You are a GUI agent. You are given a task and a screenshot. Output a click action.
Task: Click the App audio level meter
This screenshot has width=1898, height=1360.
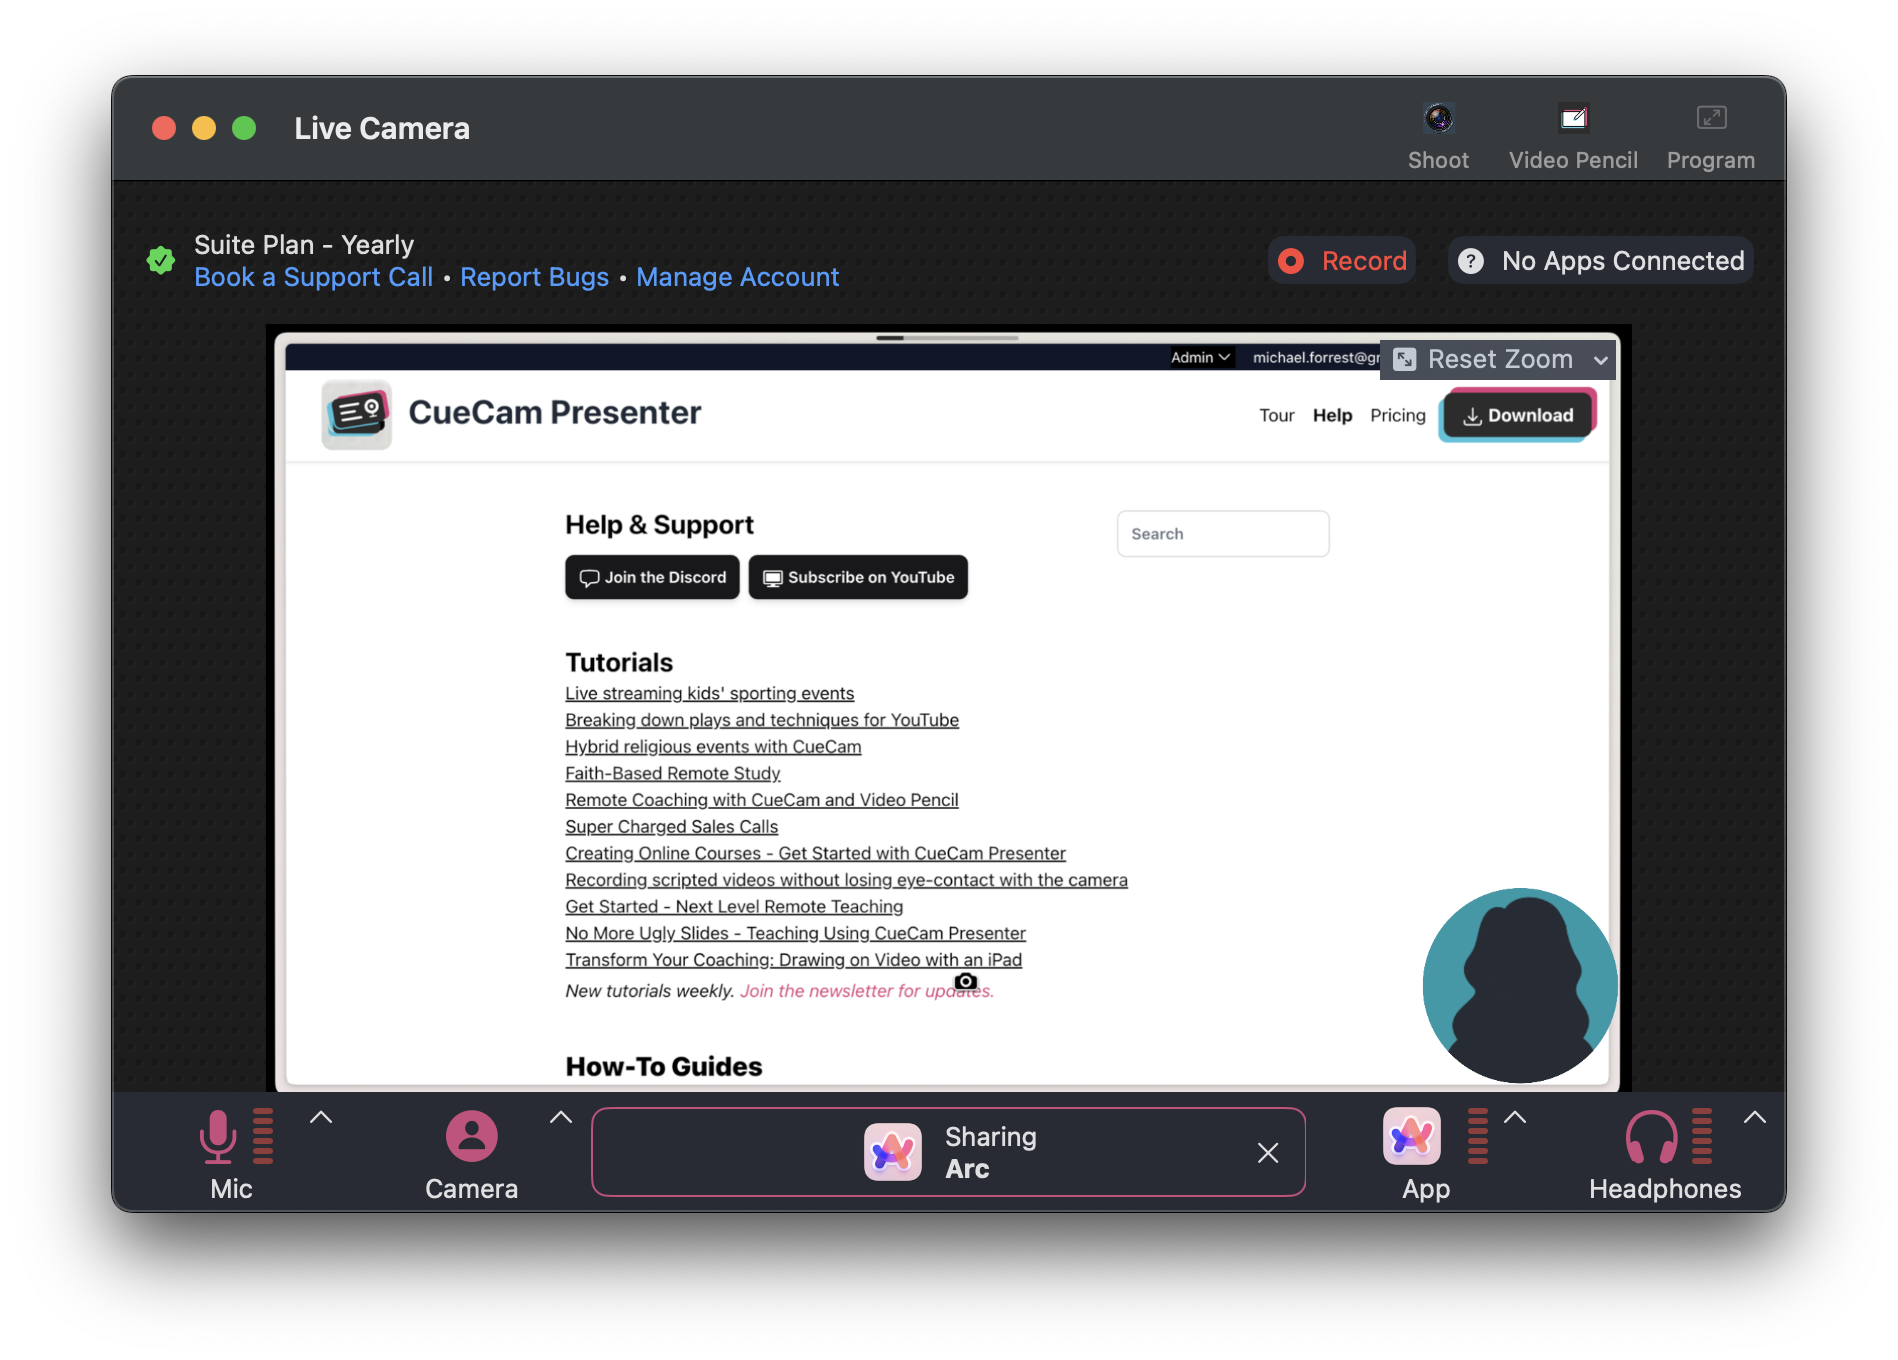click(x=1477, y=1136)
